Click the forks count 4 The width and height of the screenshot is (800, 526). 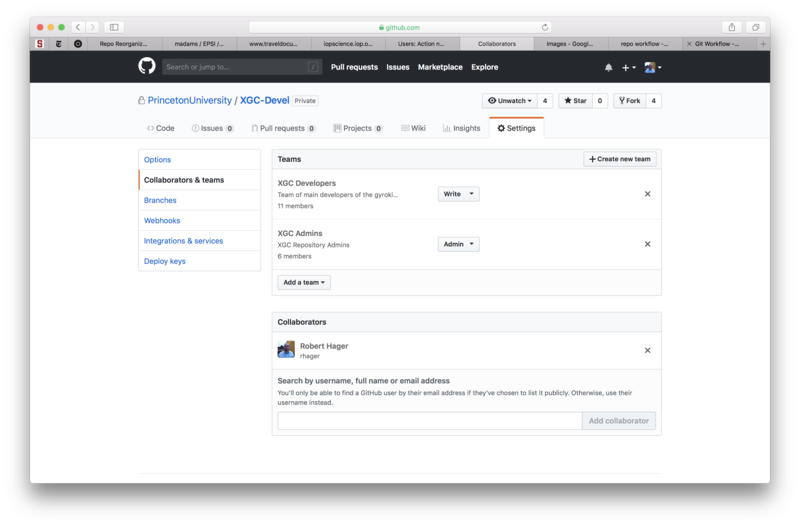[x=654, y=101]
